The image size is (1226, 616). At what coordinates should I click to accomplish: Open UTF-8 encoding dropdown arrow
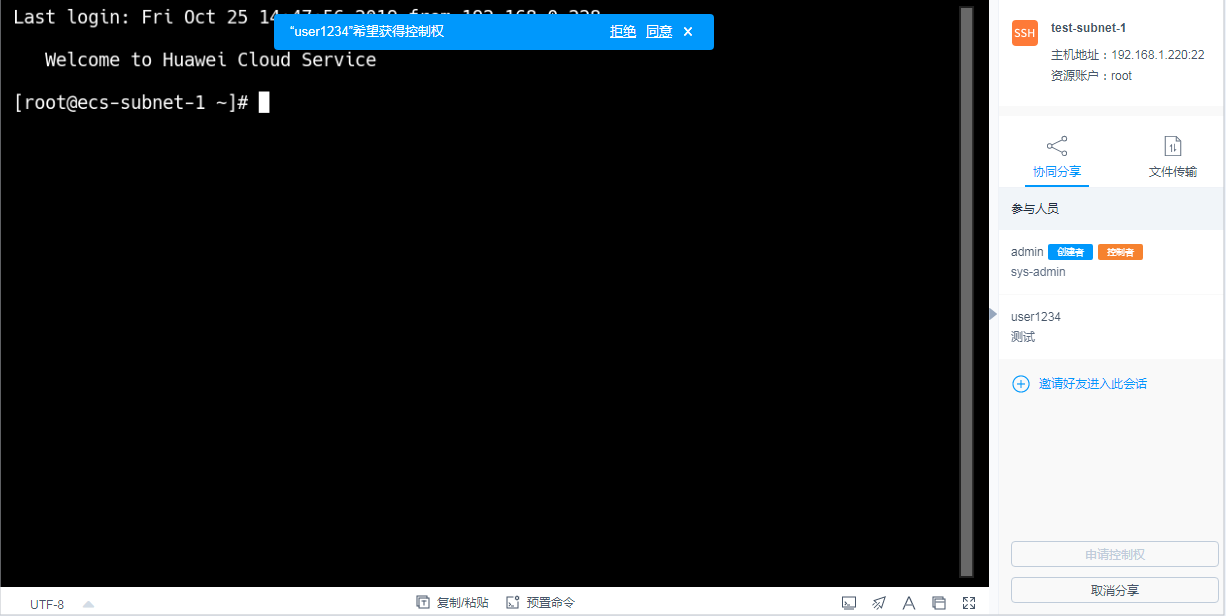(x=88, y=604)
